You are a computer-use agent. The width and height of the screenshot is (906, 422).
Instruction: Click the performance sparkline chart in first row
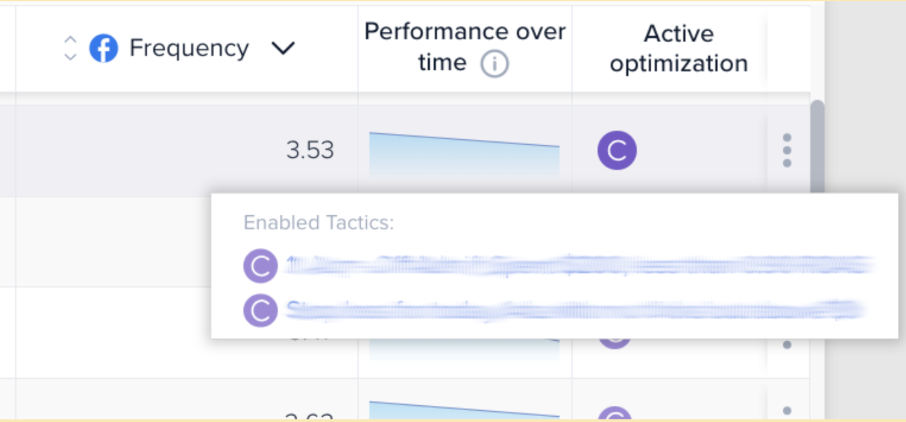click(x=465, y=155)
